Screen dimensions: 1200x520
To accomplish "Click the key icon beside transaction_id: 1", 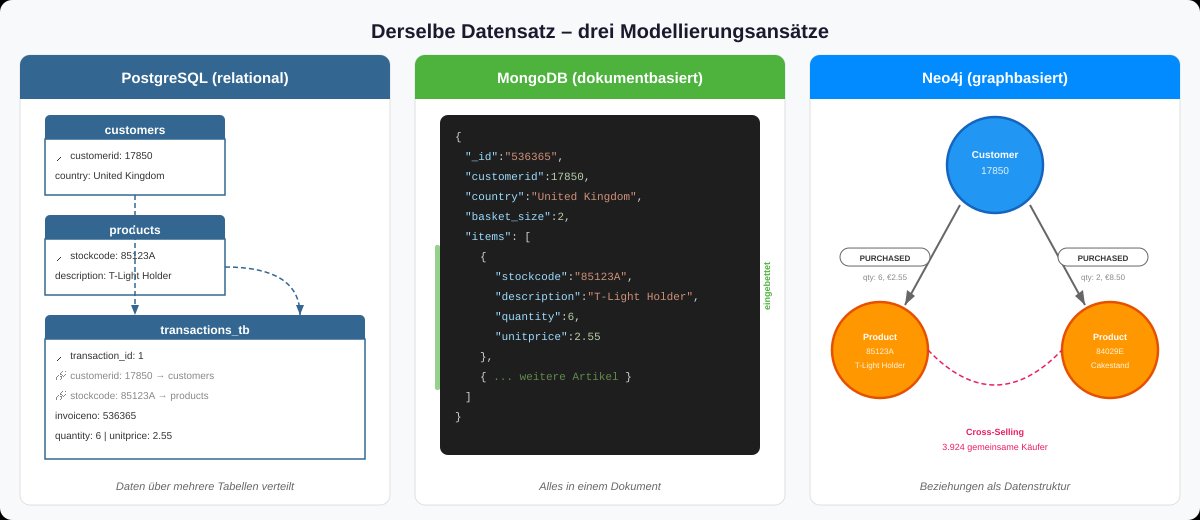I will (59, 357).
